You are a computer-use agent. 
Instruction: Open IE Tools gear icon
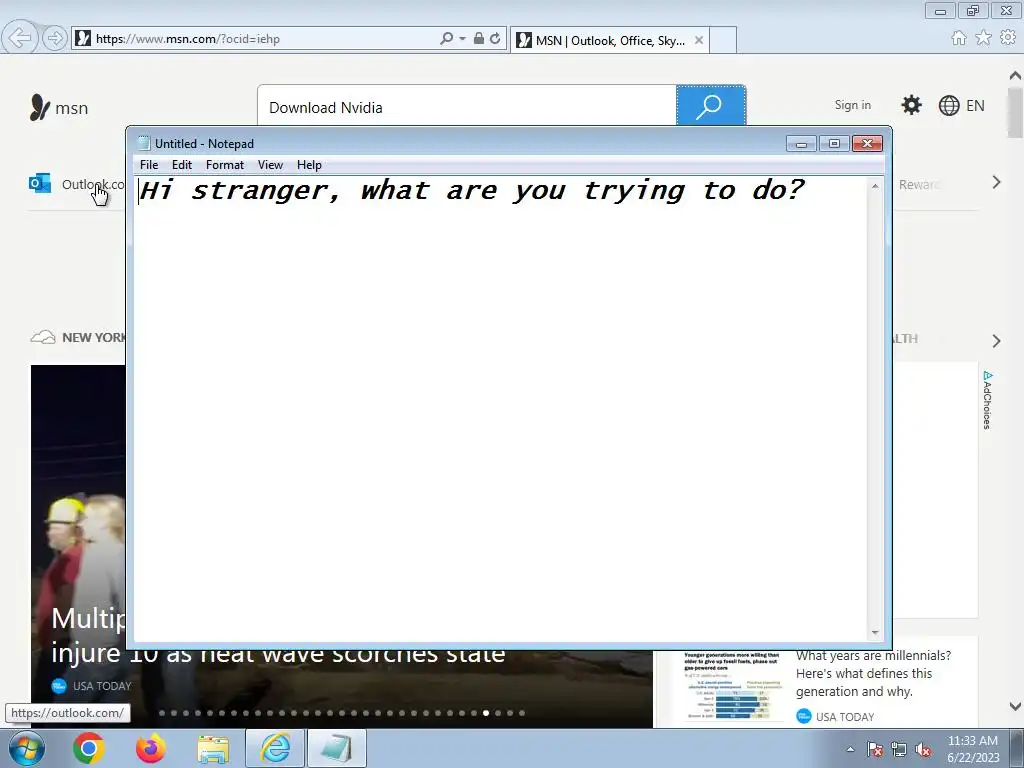tap(1008, 38)
